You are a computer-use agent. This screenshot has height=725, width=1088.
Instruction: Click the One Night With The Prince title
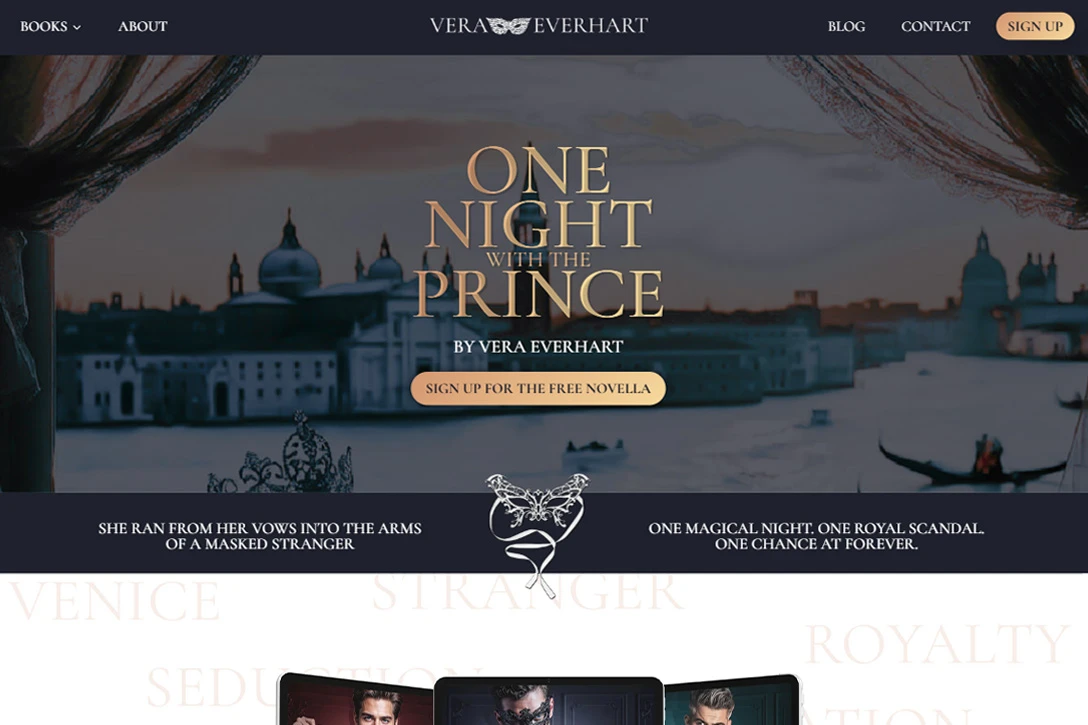pos(538,232)
